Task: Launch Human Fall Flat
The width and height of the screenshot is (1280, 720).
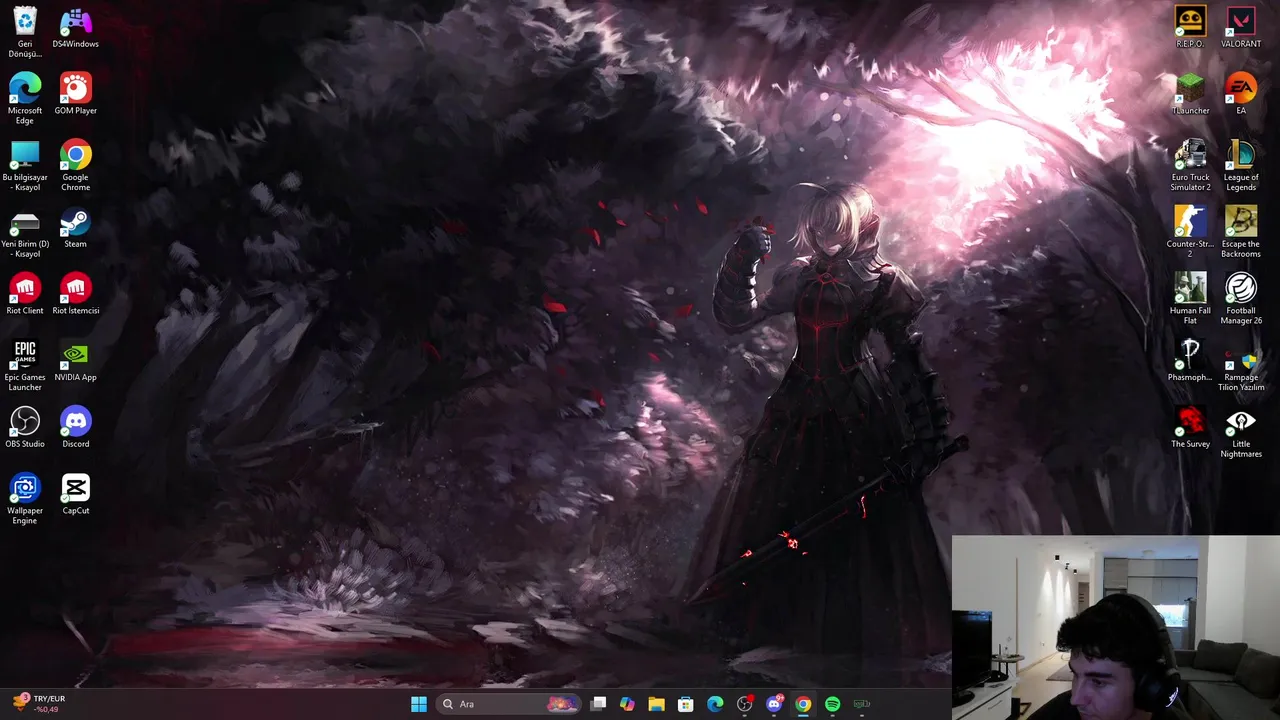Action: click(x=1190, y=298)
